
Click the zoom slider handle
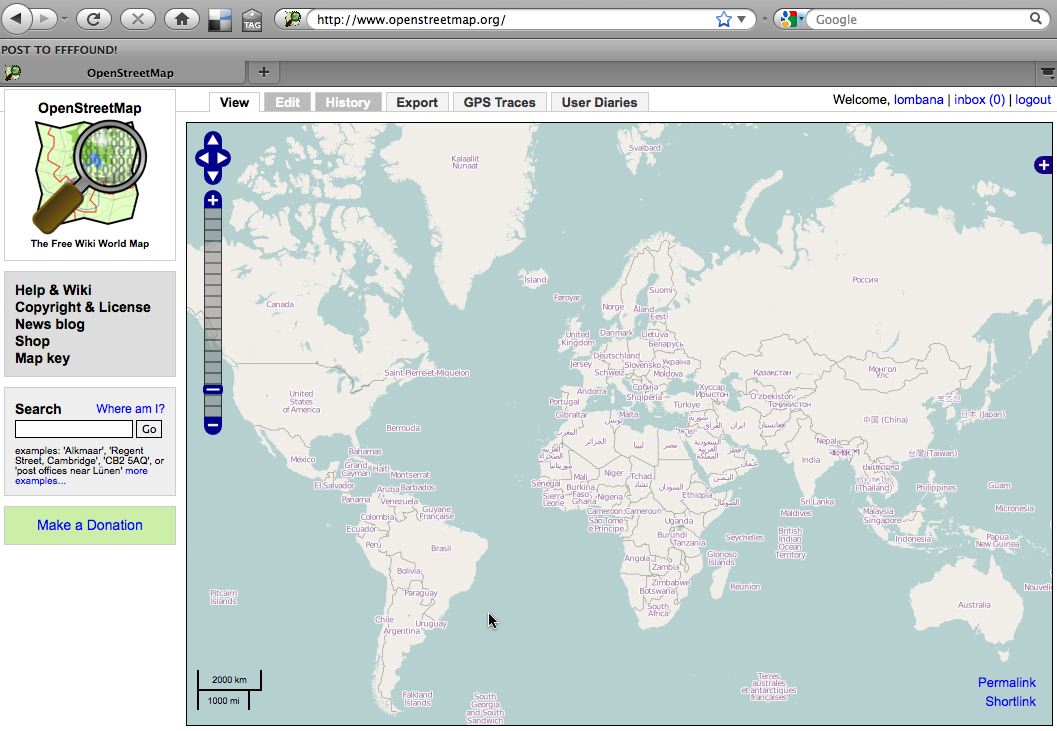213,390
